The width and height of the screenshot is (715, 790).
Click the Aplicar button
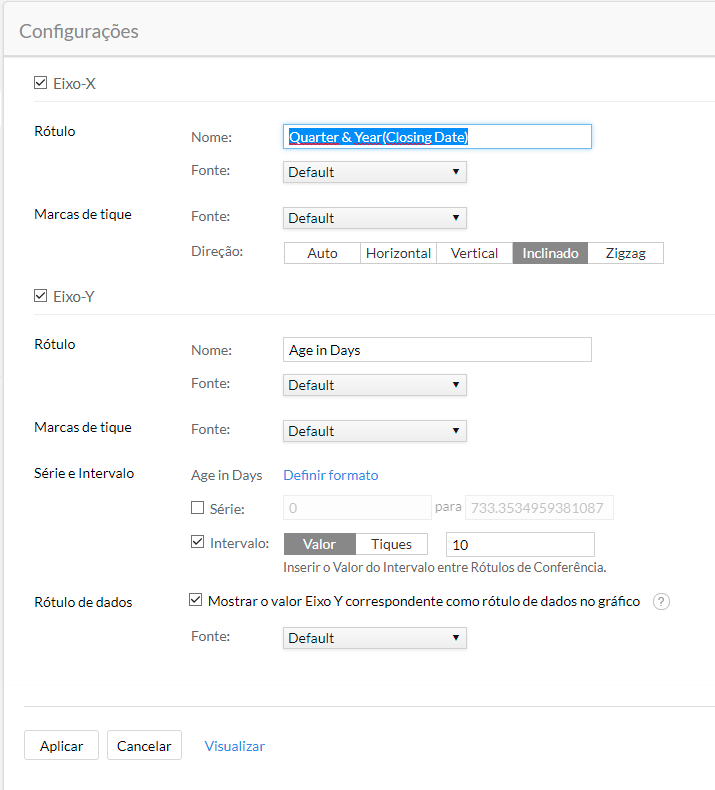click(61, 745)
